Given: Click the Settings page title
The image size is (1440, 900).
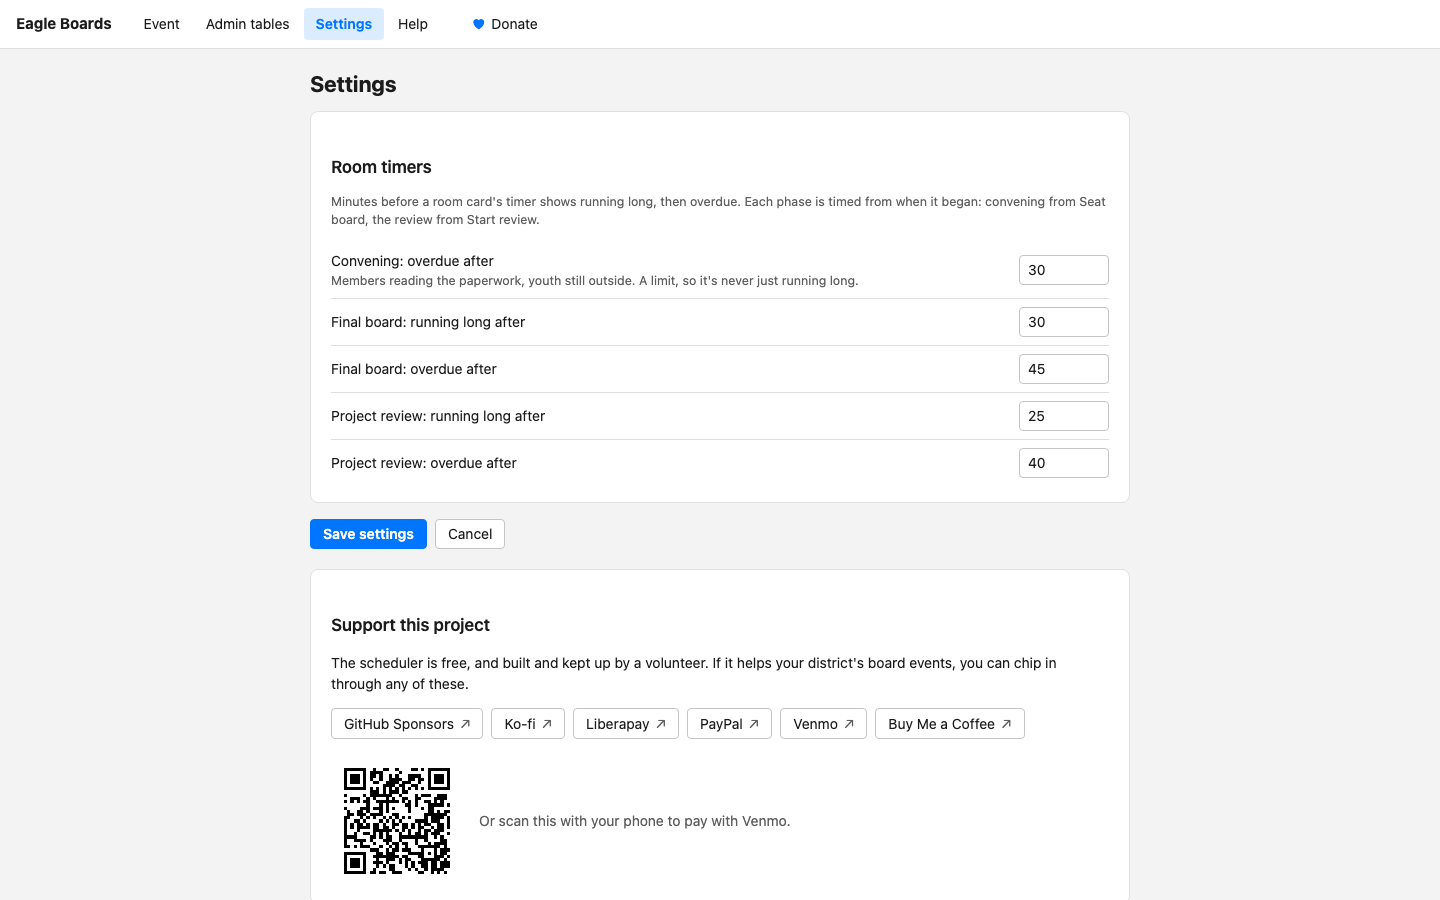Looking at the screenshot, I should tap(353, 85).
